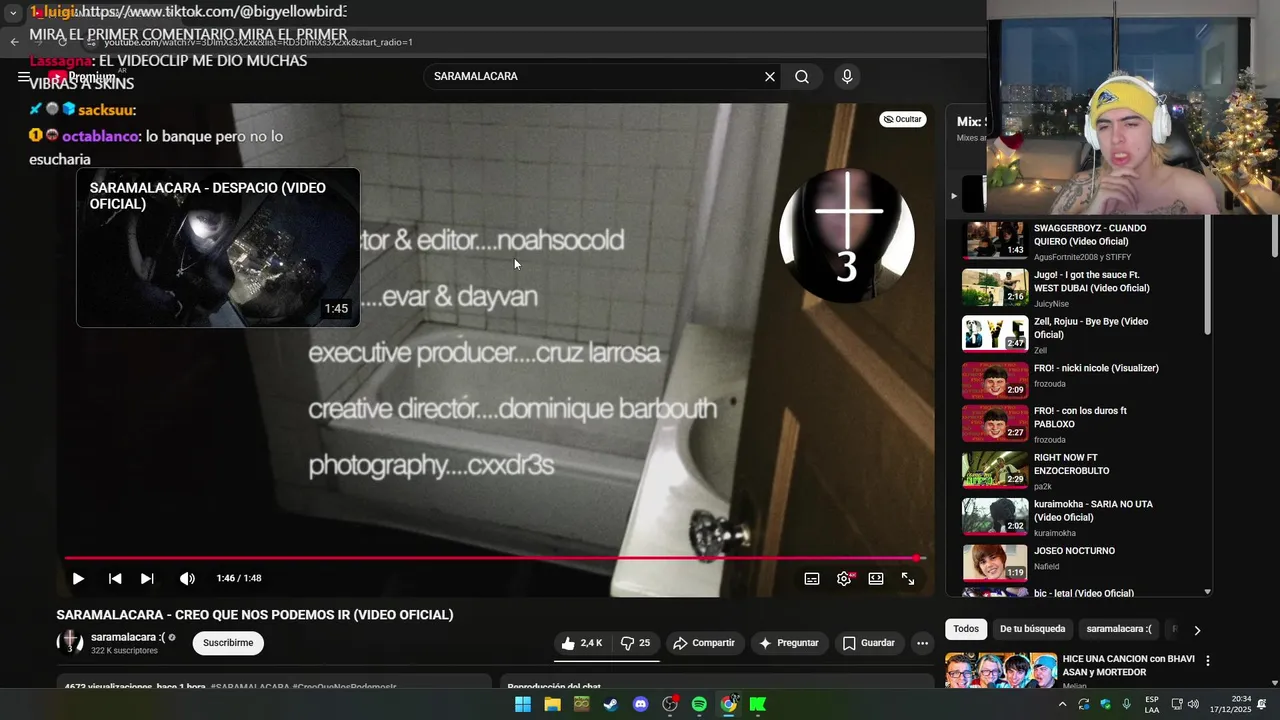Open Spotify from the taskbar

(699, 704)
